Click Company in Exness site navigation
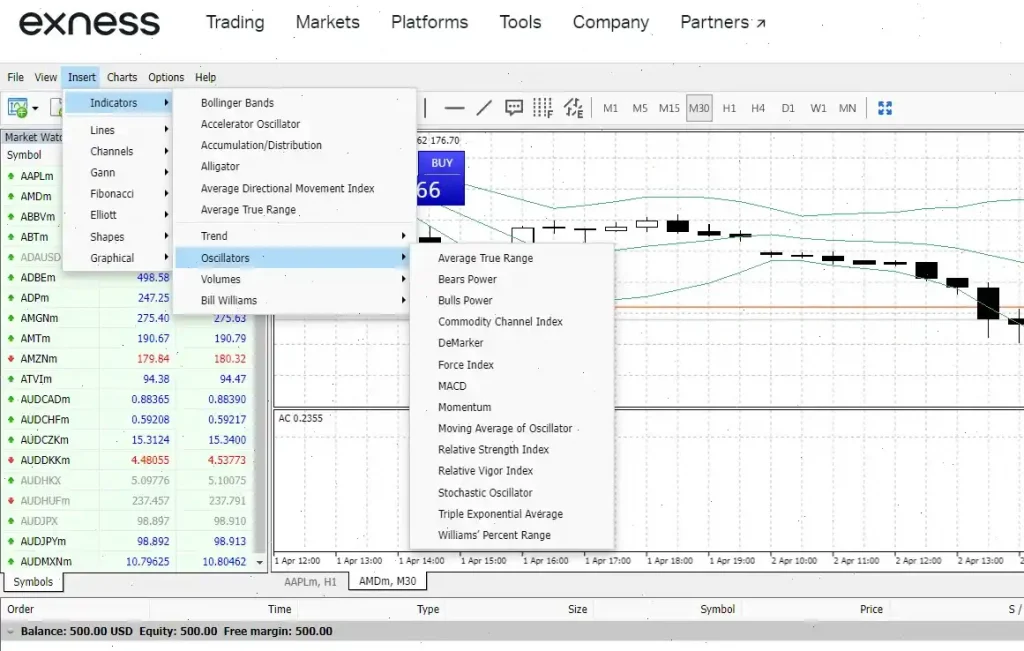 611,22
